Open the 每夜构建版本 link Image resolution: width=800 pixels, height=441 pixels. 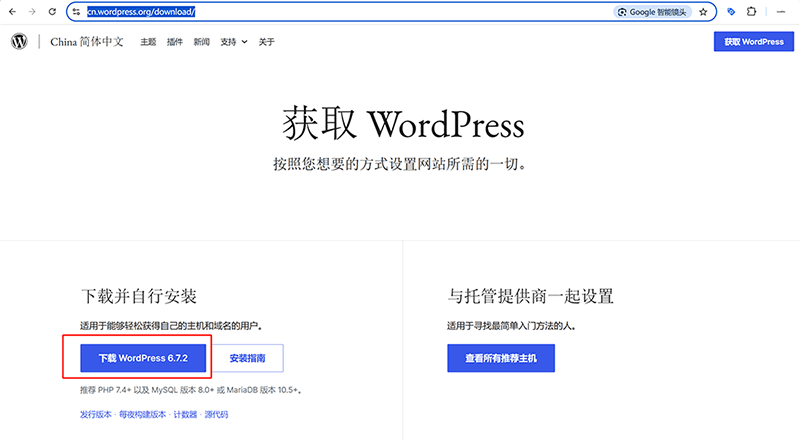(142, 414)
